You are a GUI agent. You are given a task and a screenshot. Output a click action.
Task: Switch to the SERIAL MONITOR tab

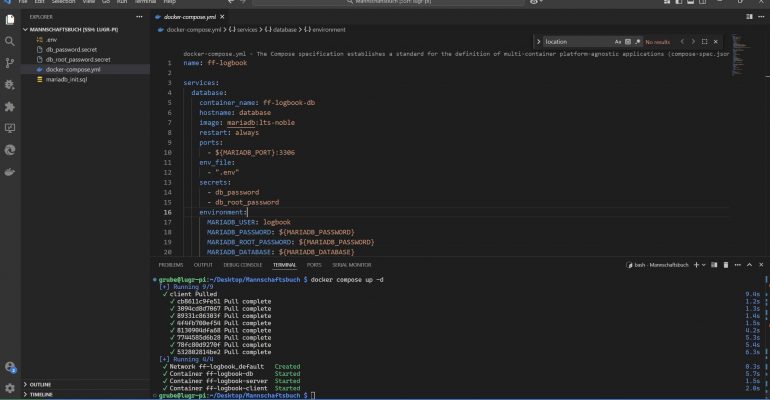pyautogui.click(x=352, y=265)
